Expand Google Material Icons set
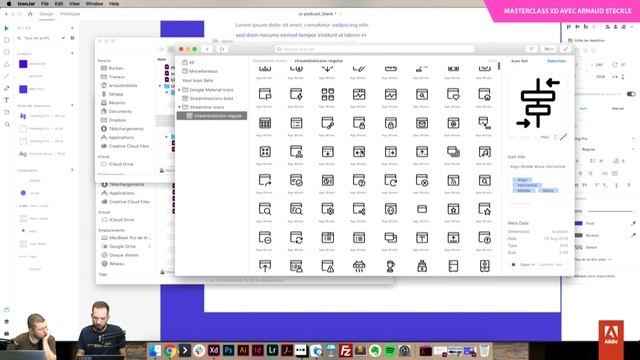The width and height of the screenshot is (640, 360). pos(179,90)
